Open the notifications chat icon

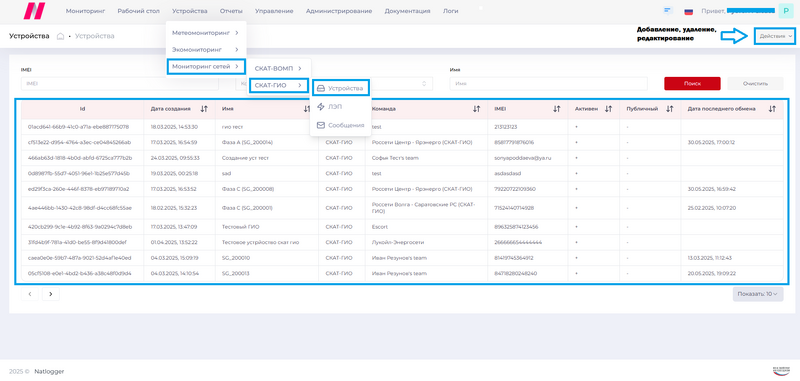pyautogui.click(x=667, y=11)
